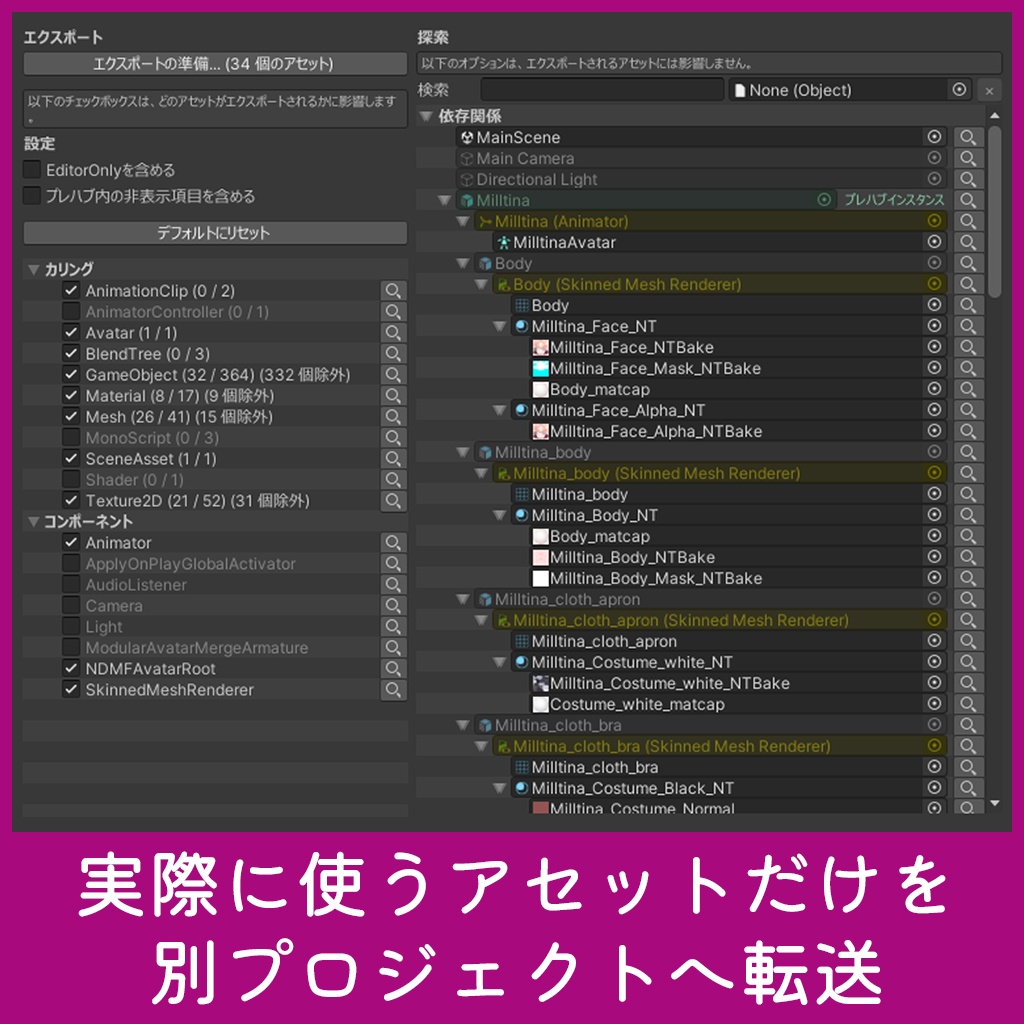
Task: Click the dependency list vertical scrollbar
Action: click(x=995, y=212)
